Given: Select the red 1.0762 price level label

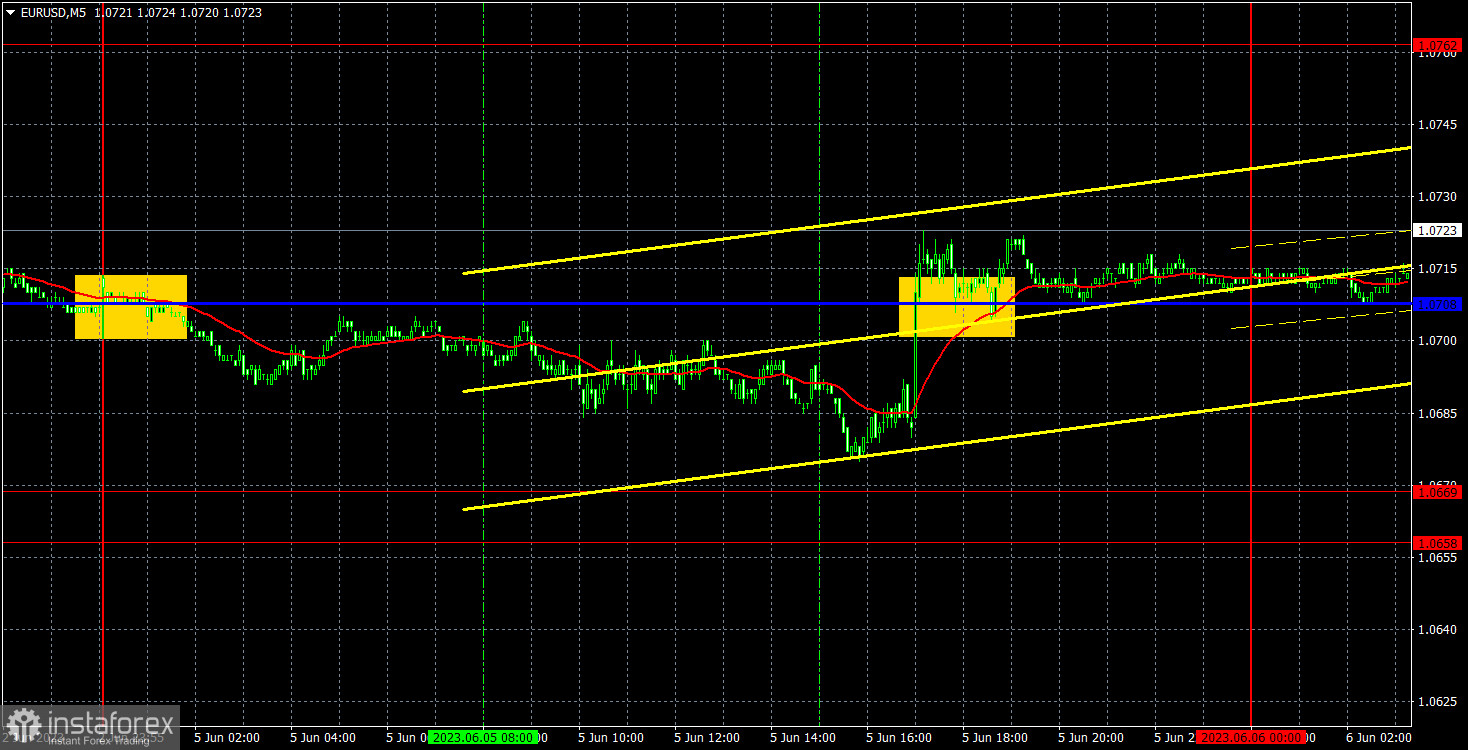Looking at the screenshot, I should point(1438,45).
